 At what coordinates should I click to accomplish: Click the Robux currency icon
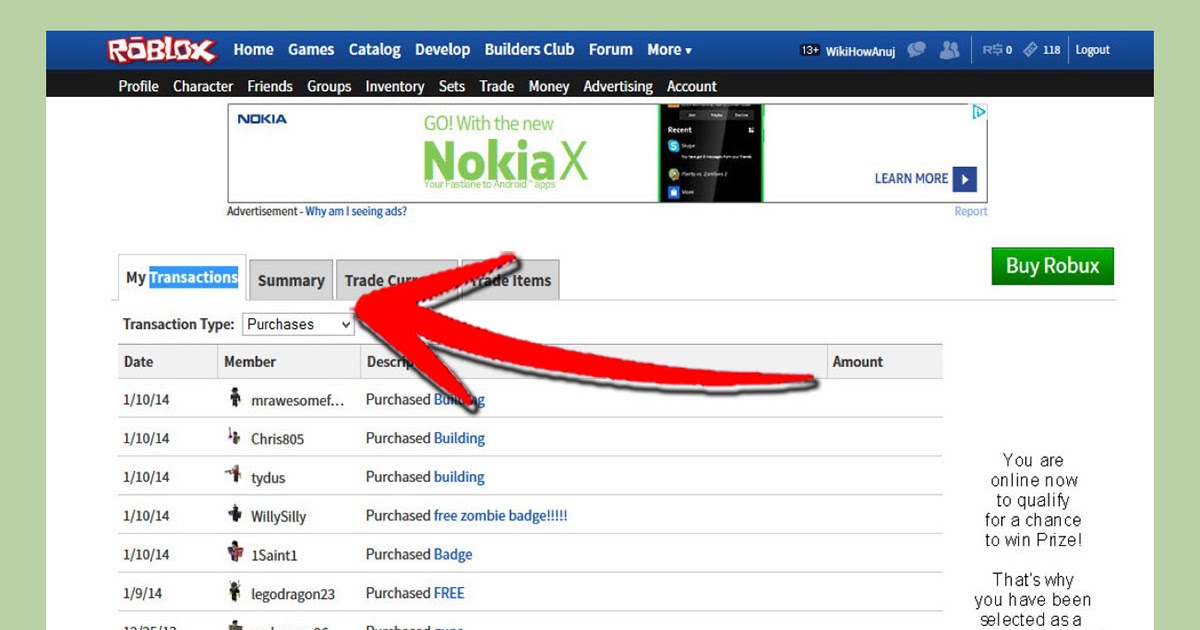coord(993,50)
